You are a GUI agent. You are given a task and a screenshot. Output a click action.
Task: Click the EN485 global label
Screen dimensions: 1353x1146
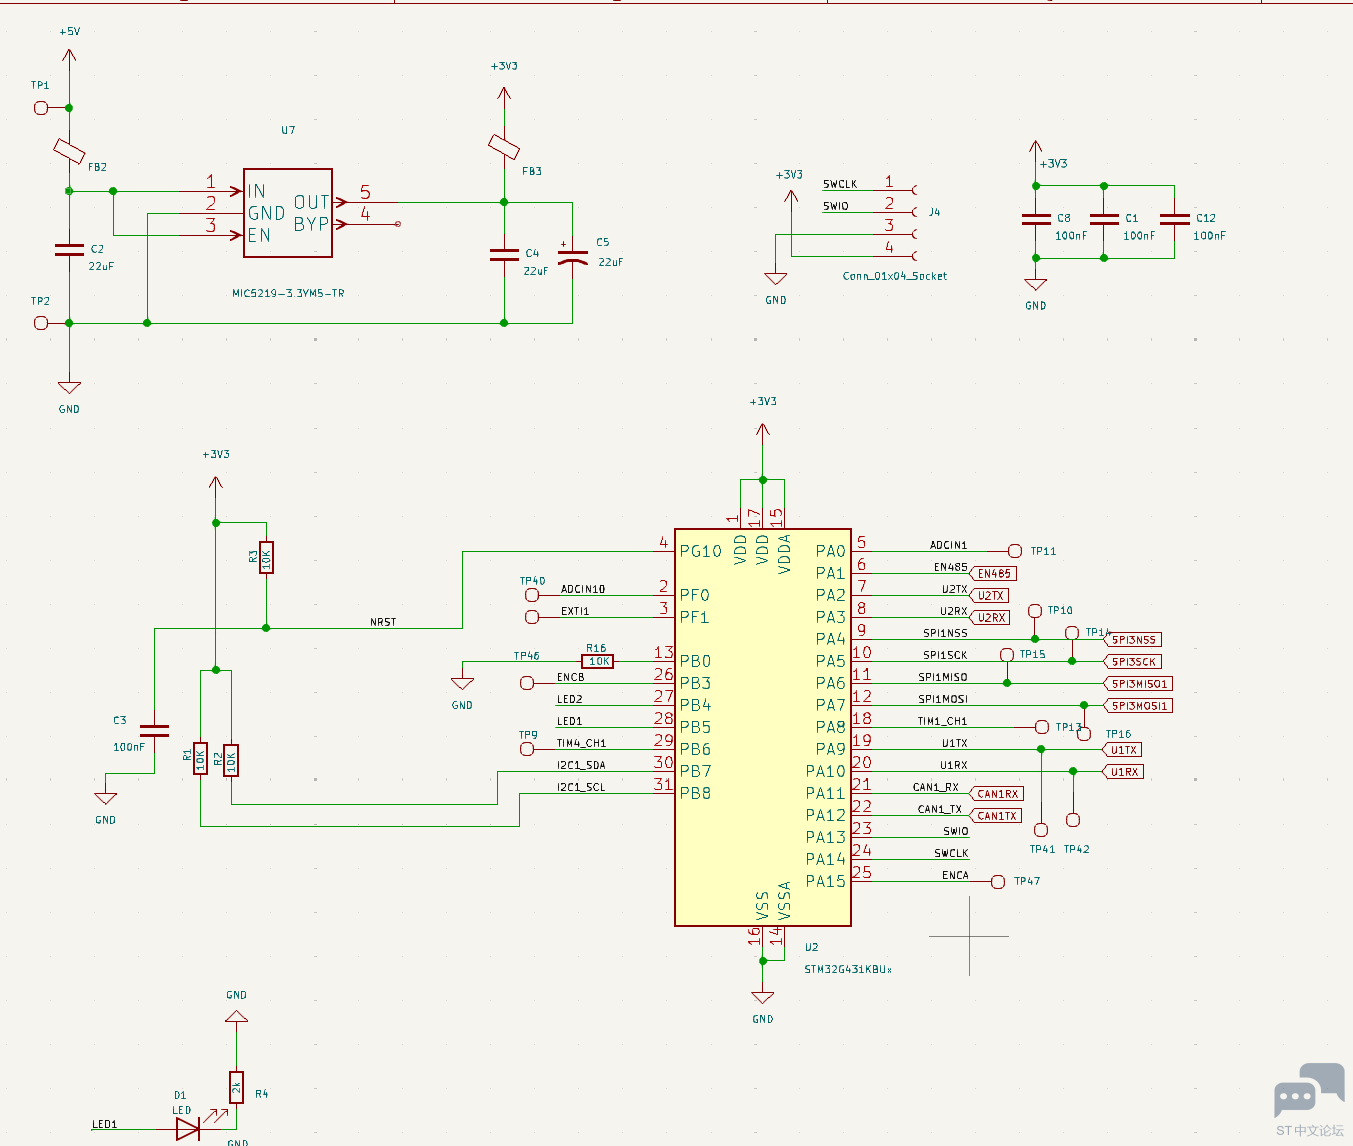[994, 574]
